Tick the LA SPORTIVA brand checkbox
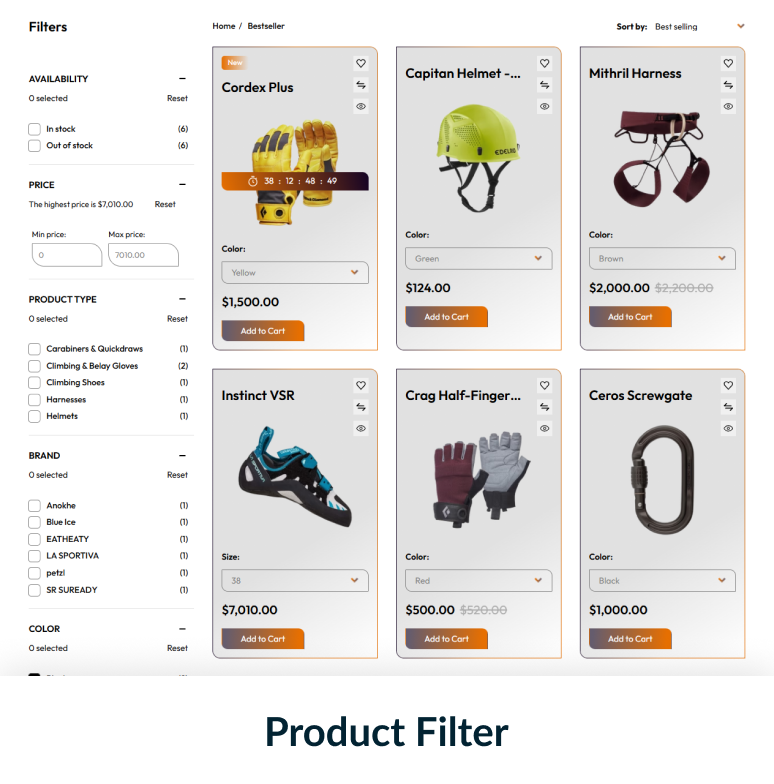The image size is (774, 784). coord(34,556)
